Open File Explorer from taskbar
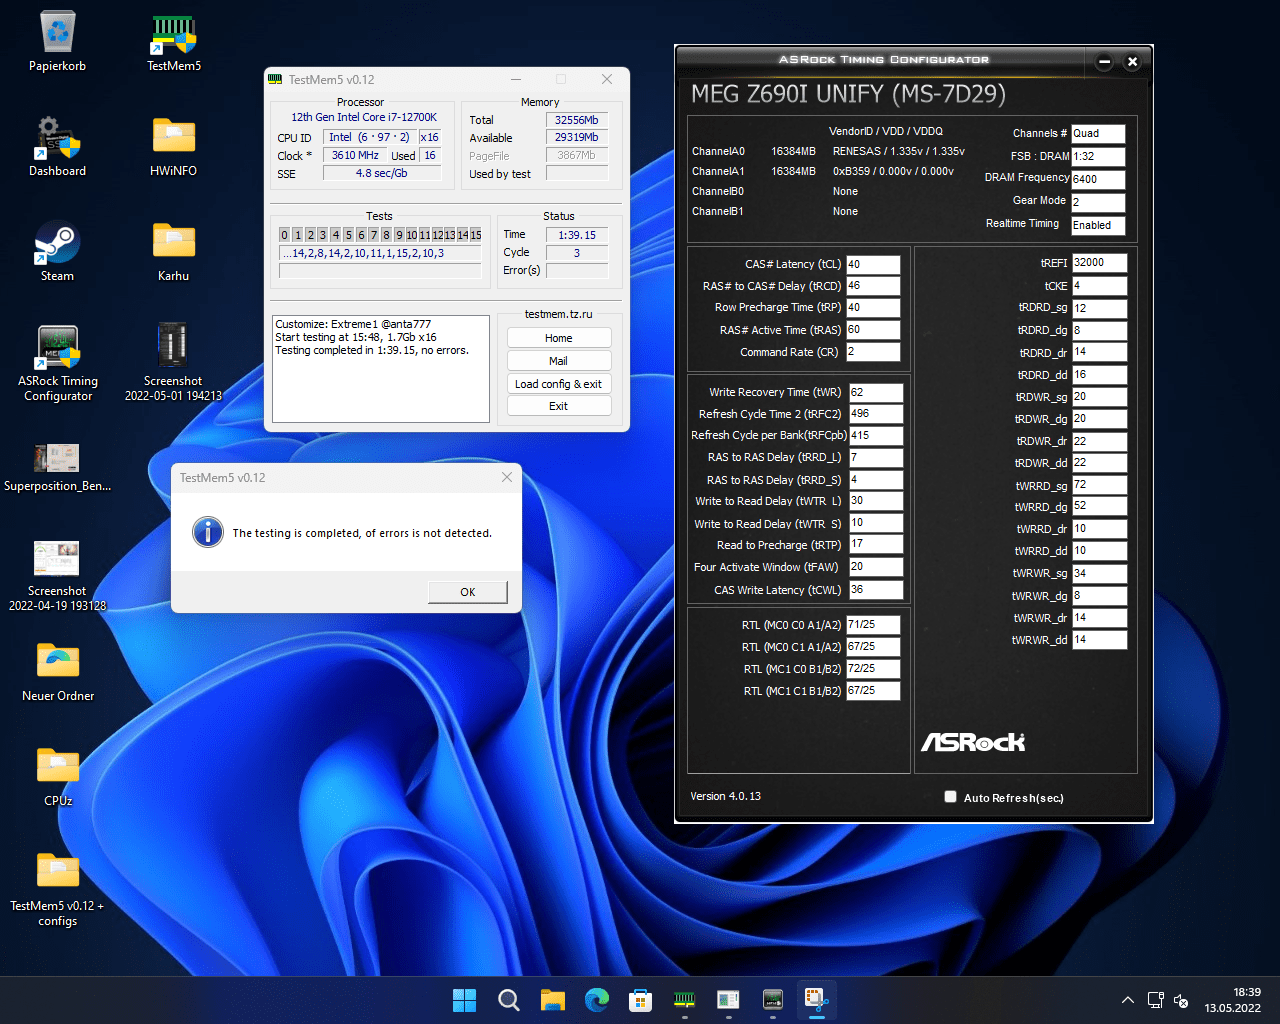The width and height of the screenshot is (1280, 1024). pos(553,1000)
